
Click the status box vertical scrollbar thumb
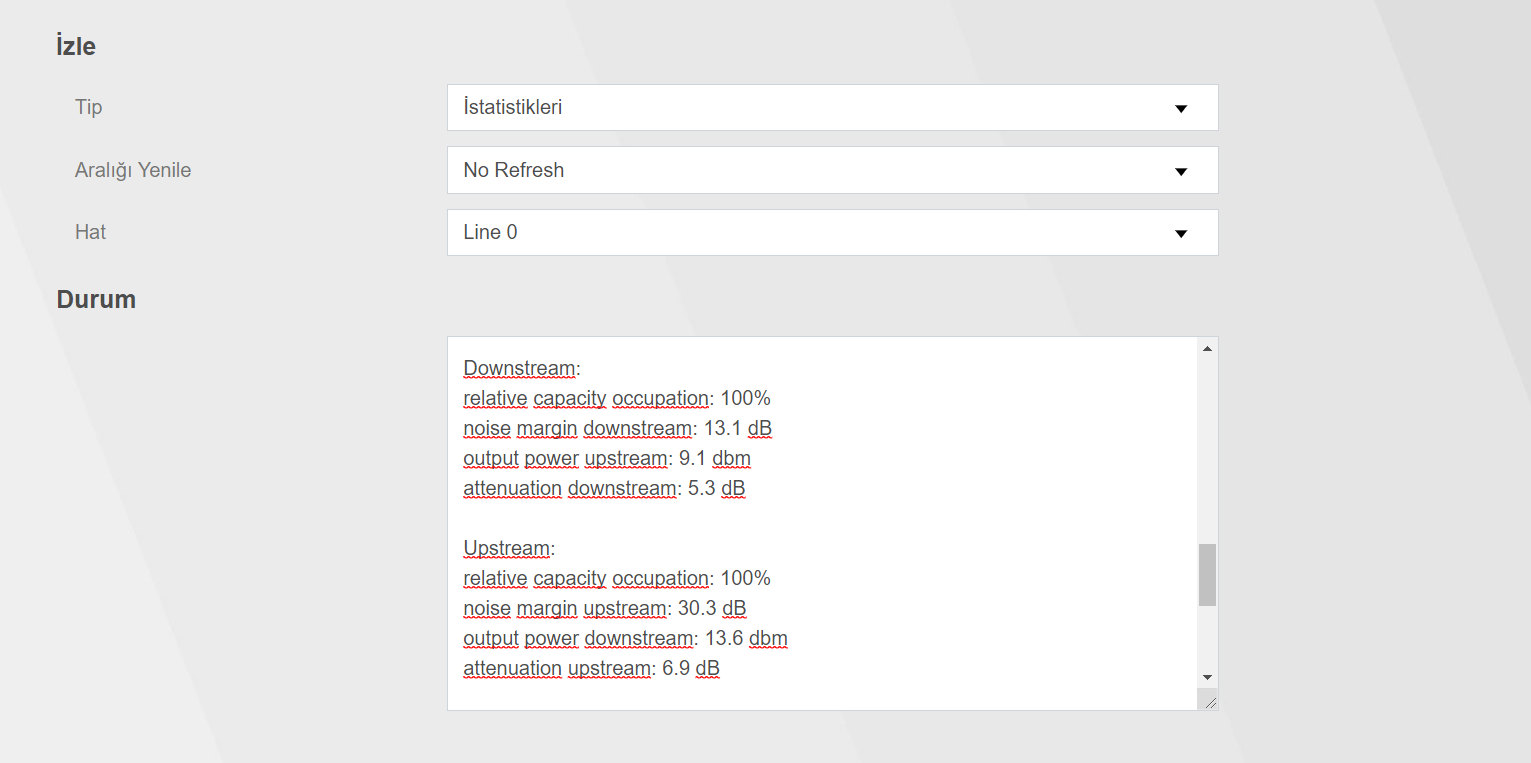pos(1207,575)
